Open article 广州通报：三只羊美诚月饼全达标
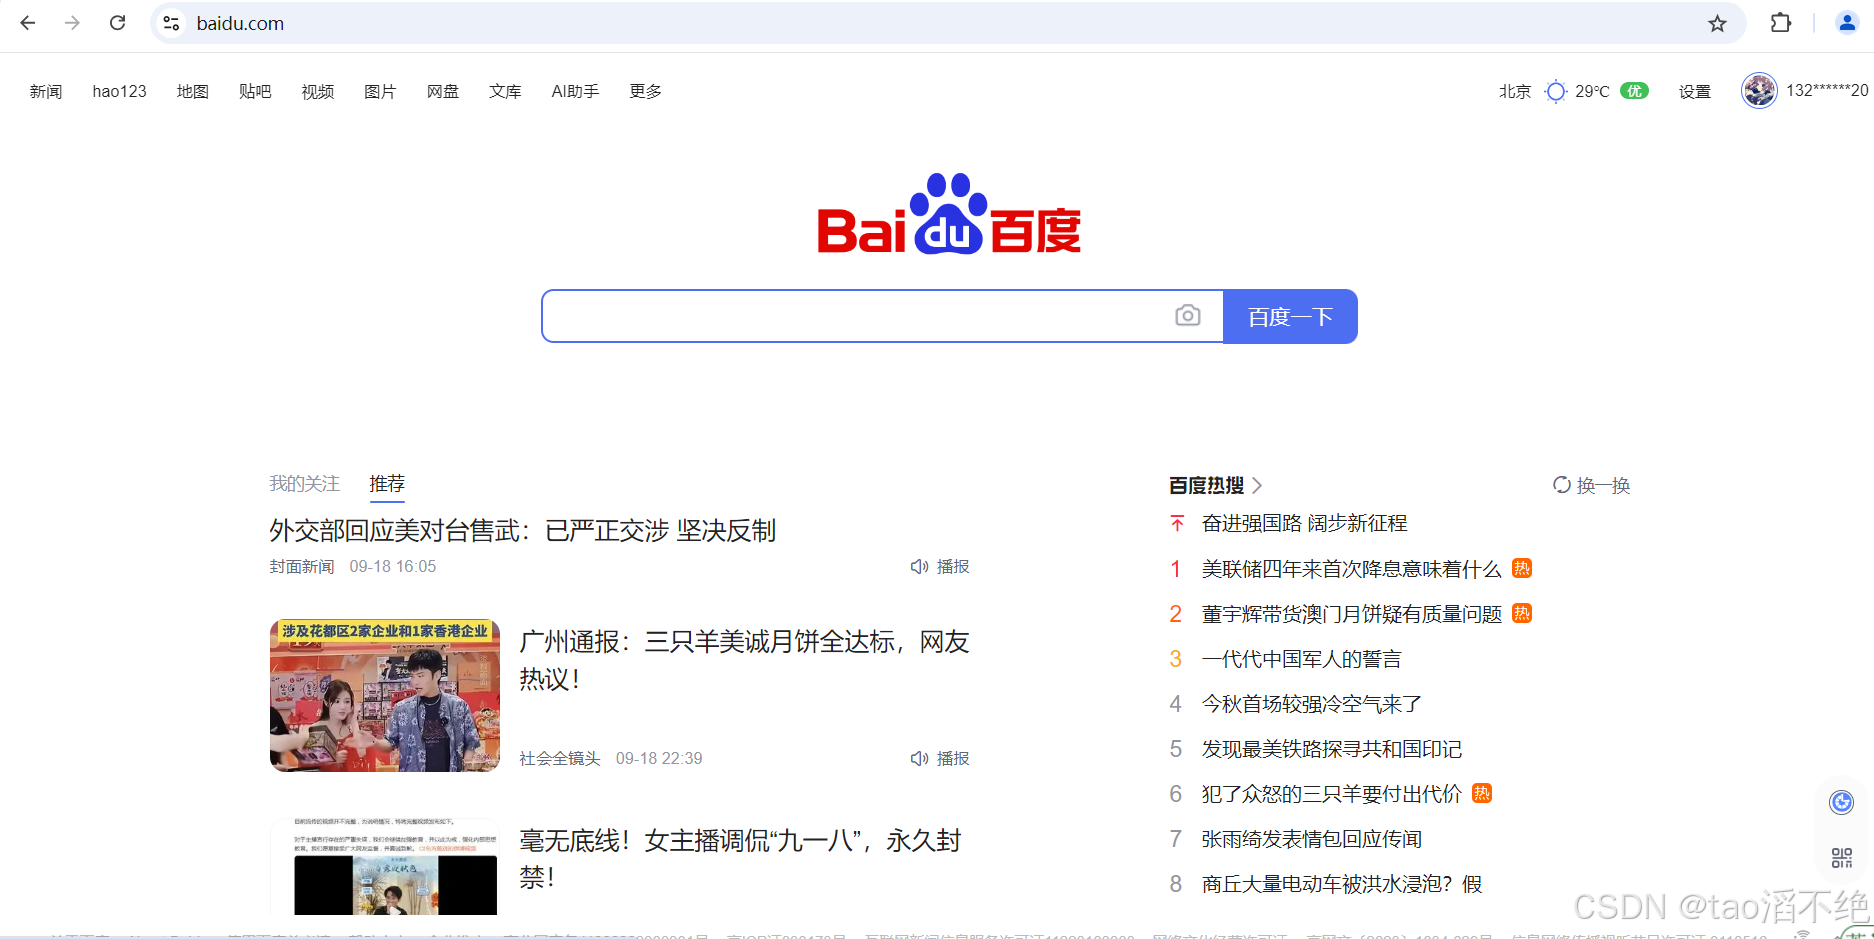Screen dimensions: 1874x939 pos(744,660)
